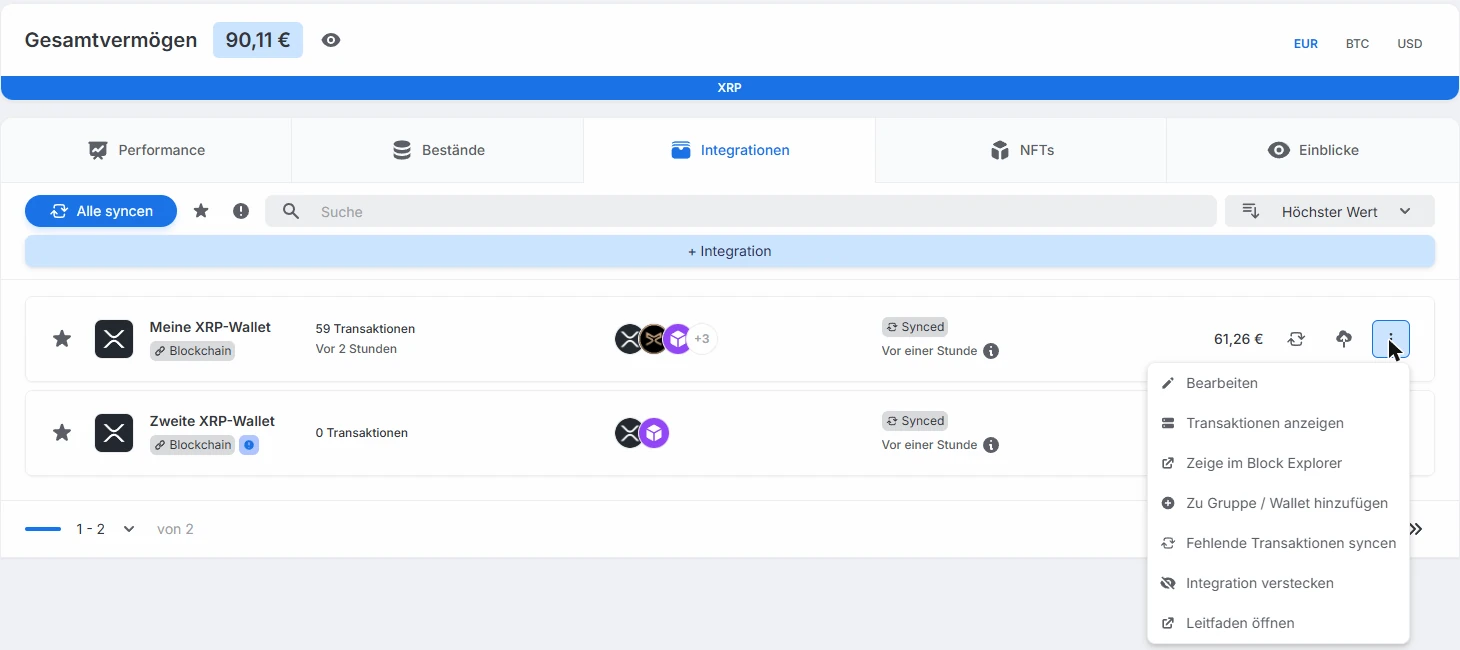Click the gold-ringed token icon in Meine XRP-Wallet

point(653,339)
